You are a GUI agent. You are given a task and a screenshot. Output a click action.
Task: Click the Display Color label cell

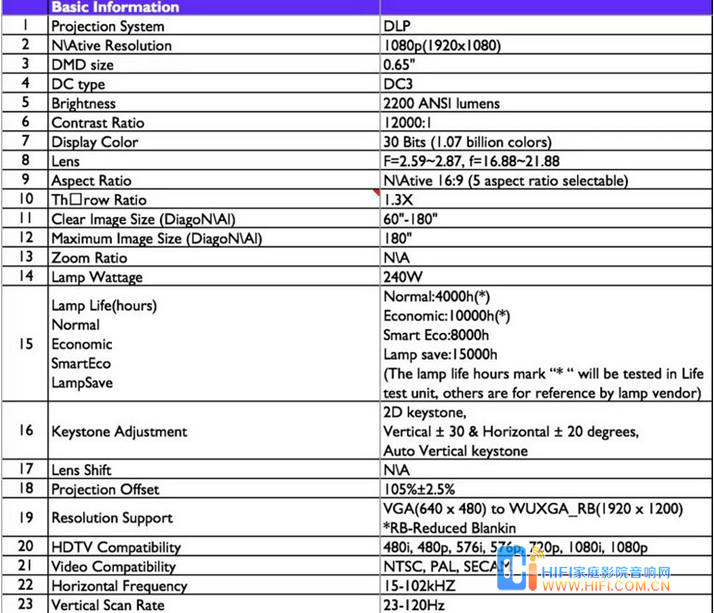coord(95,142)
